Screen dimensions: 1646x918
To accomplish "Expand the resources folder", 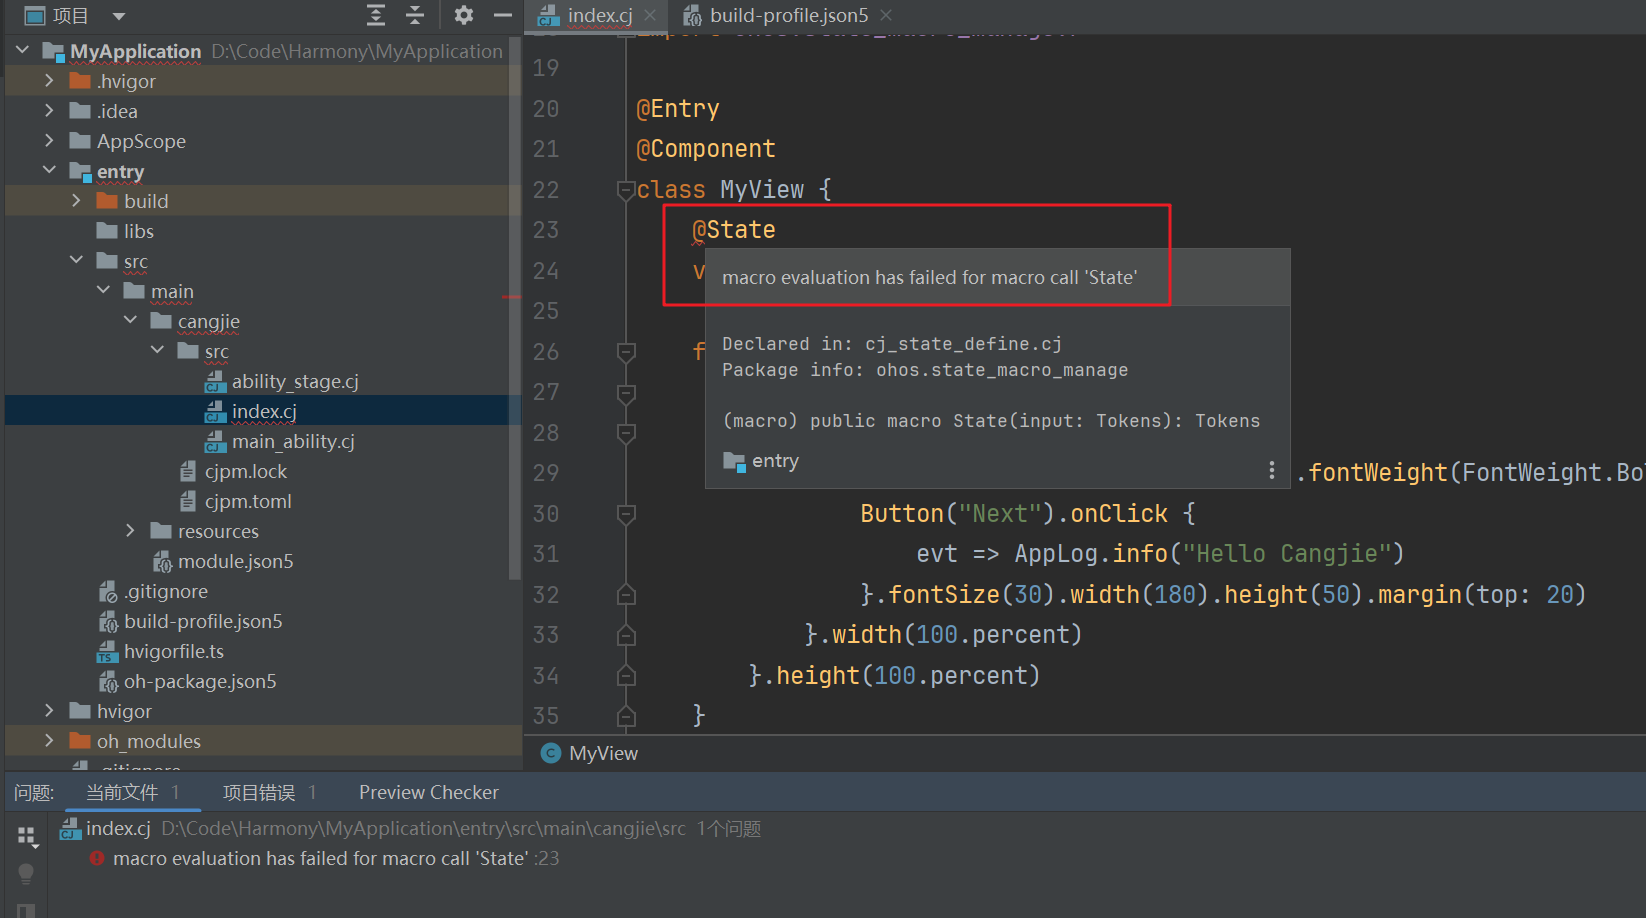I will click(x=130, y=530).
